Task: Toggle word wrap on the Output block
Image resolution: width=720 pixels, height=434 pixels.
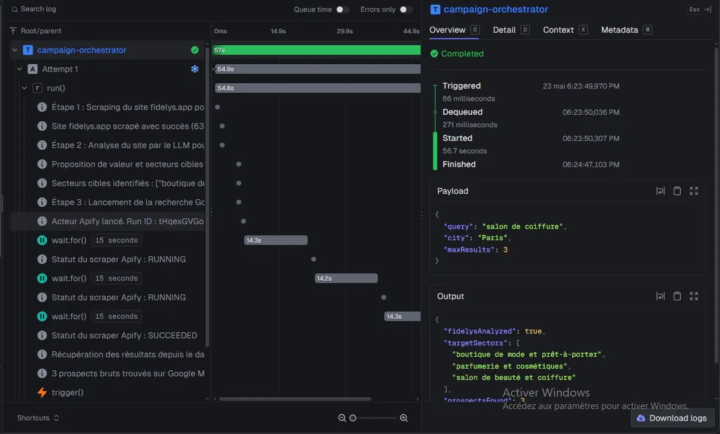Action: (660, 296)
